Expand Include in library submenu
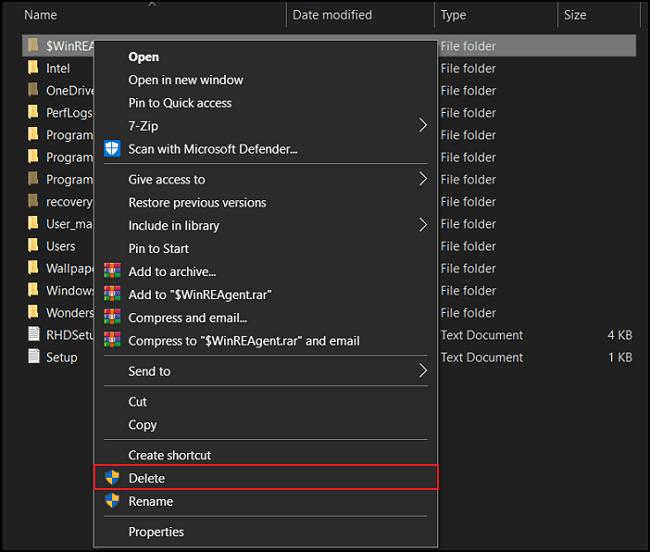 pos(422,225)
